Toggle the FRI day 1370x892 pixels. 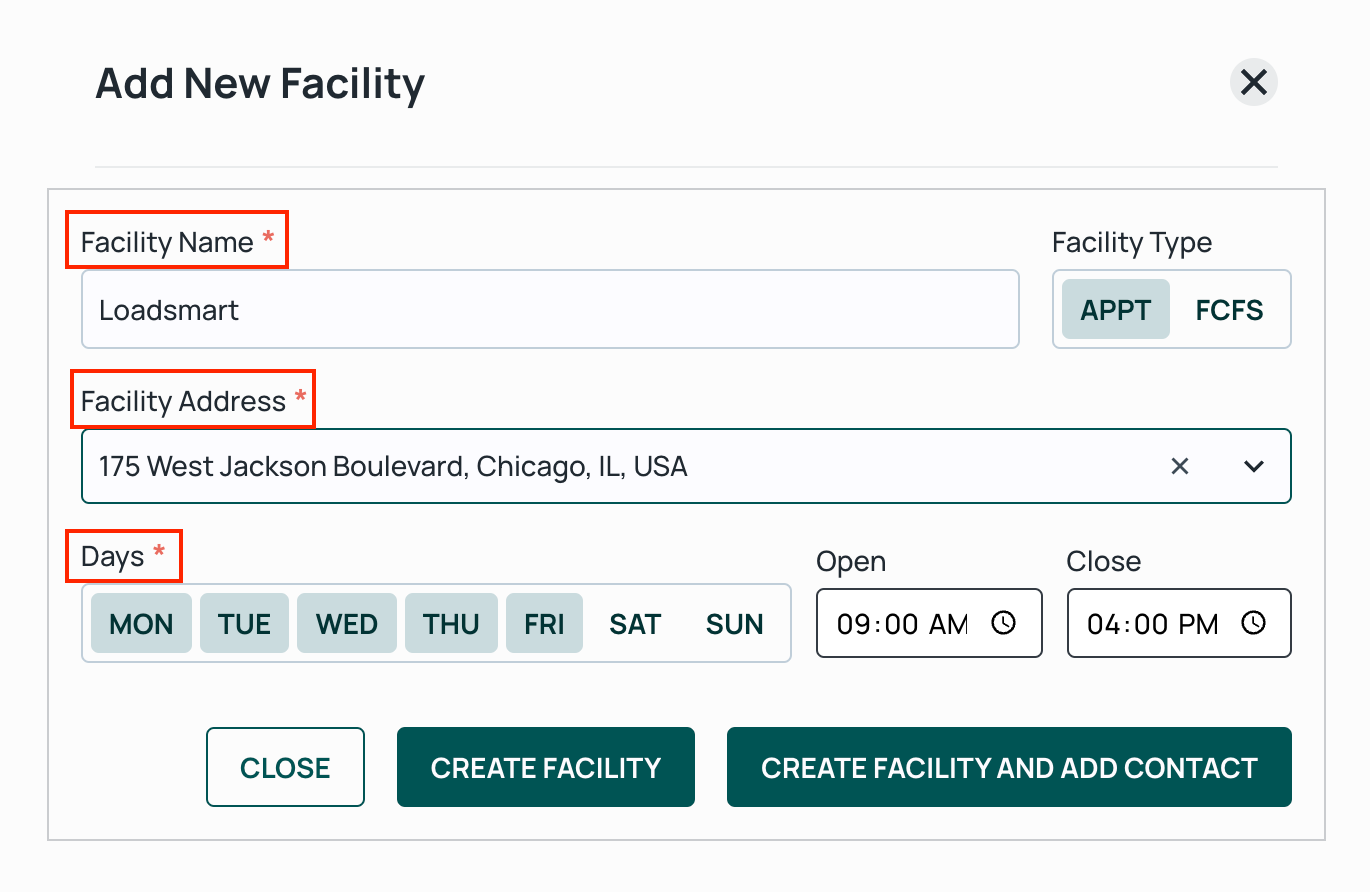pyautogui.click(x=544, y=624)
